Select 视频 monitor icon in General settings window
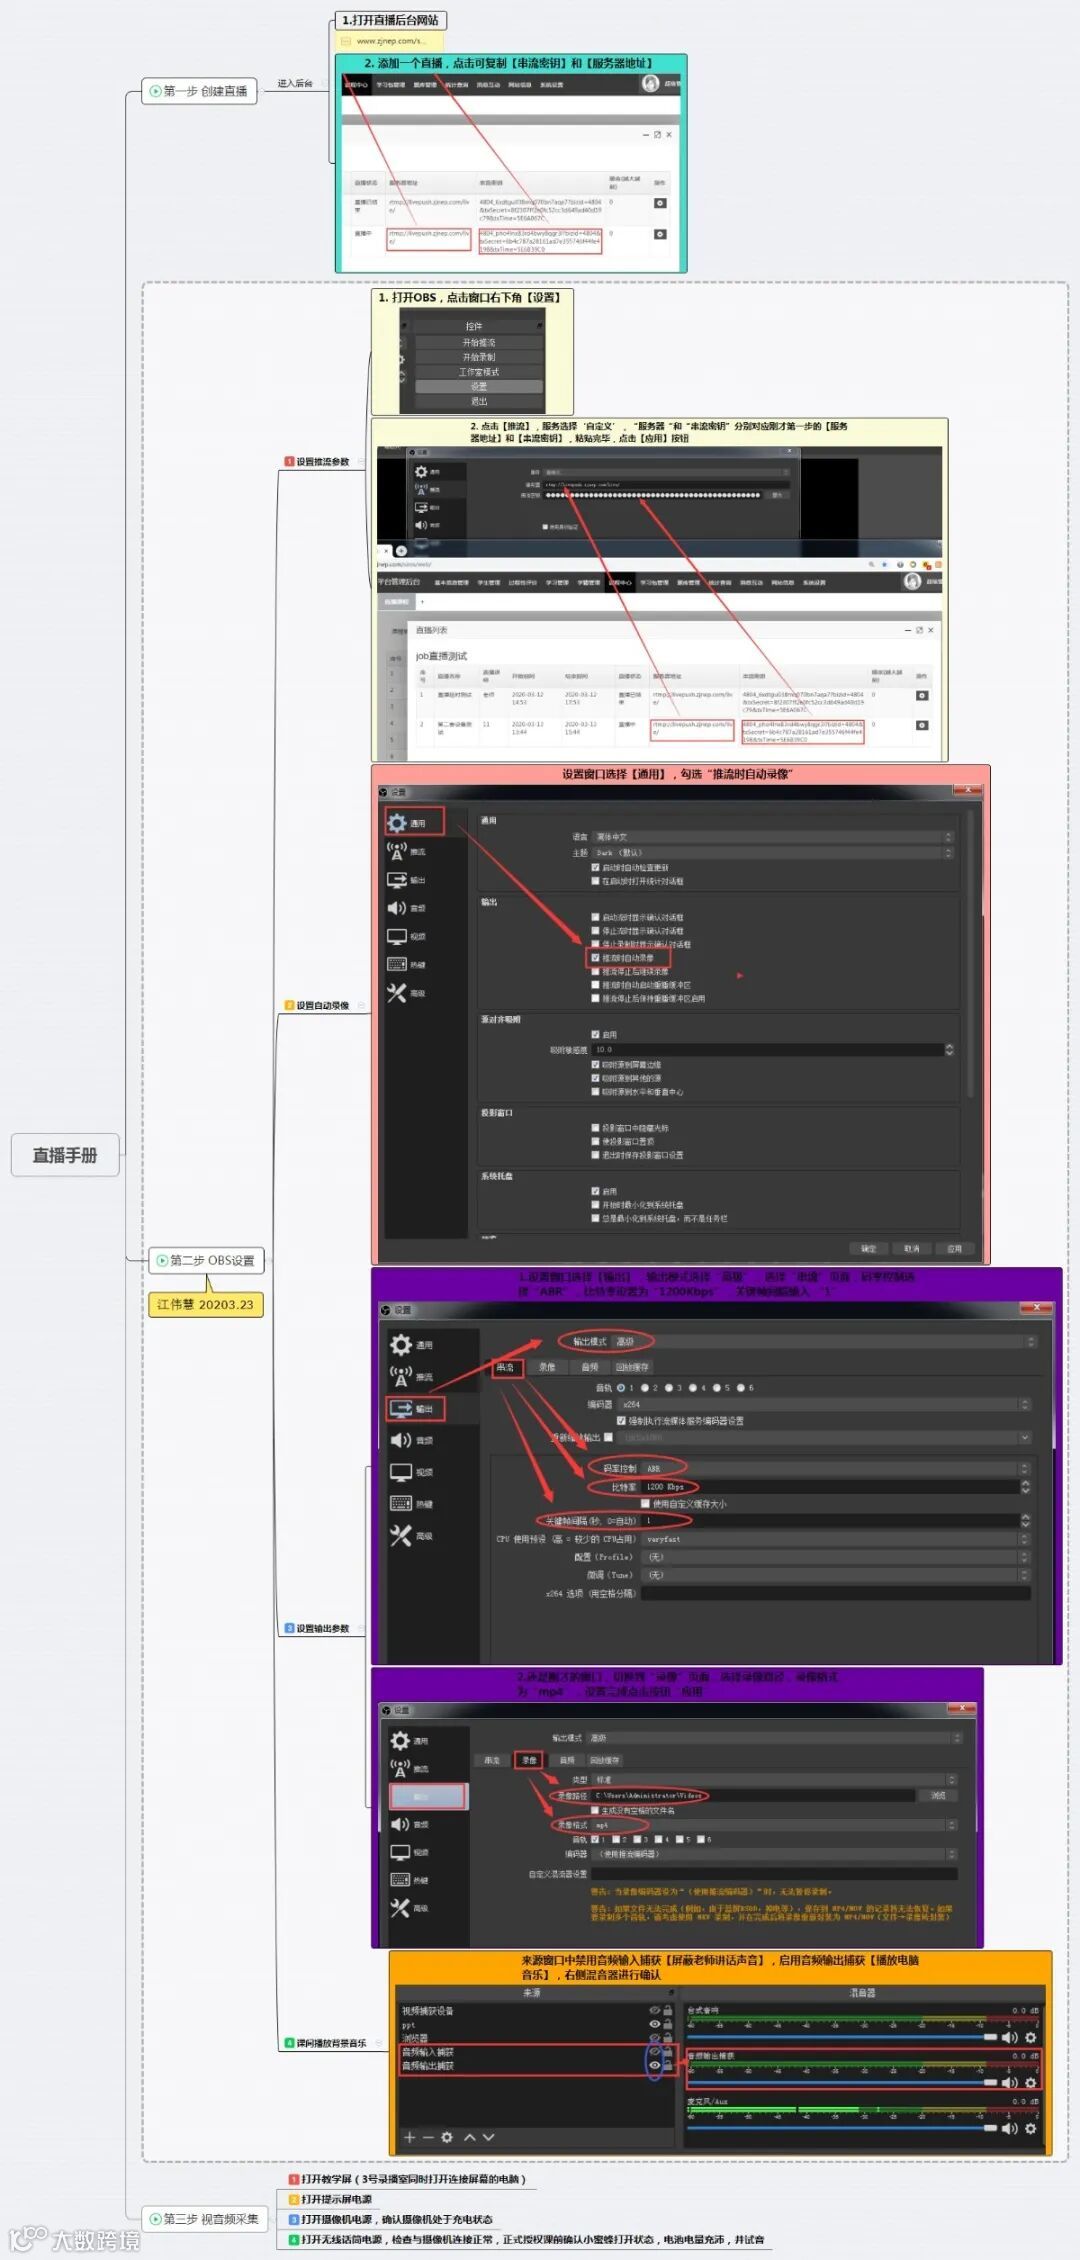This screenshot has width=1080, height=2260. (x=397, y=937)
